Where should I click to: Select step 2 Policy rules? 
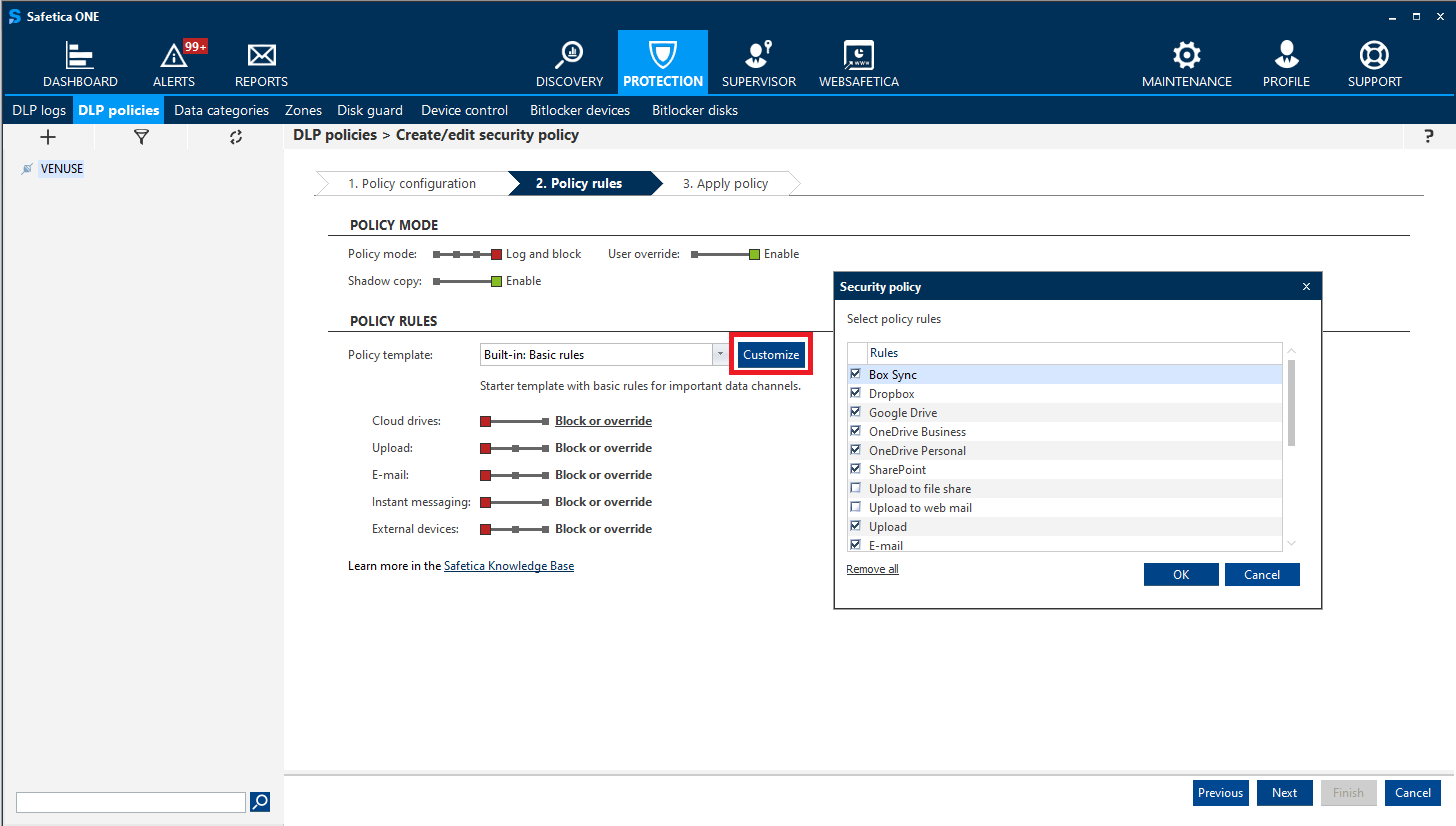586,184
